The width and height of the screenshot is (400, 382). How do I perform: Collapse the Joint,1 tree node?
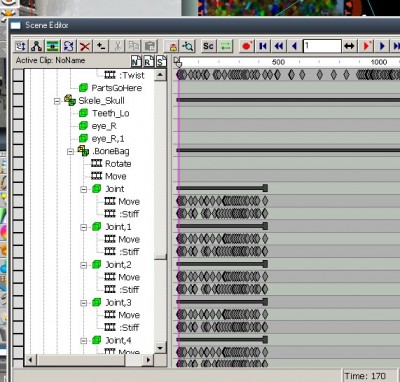84,227
